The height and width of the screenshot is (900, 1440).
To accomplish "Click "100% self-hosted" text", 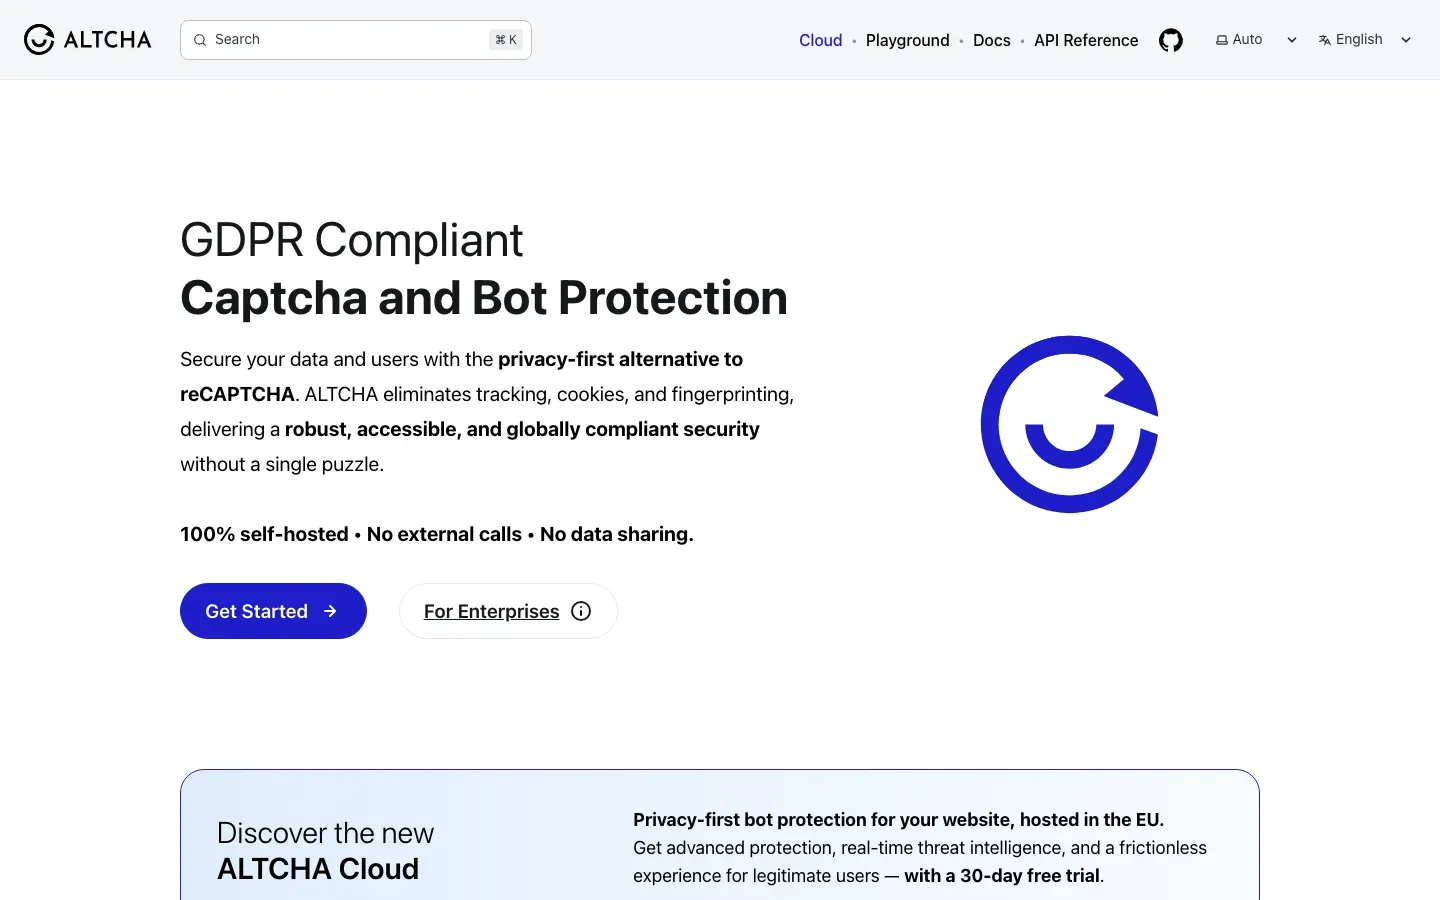I will click(264, 534).
